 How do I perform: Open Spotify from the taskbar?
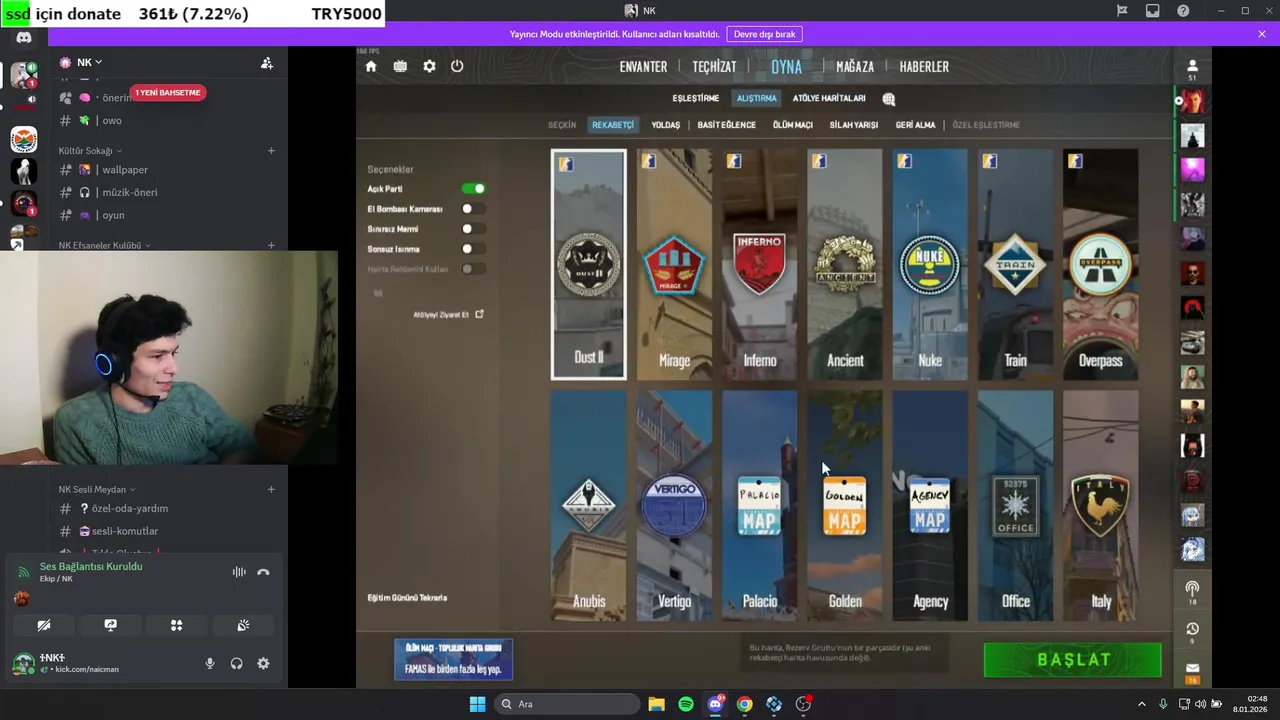[685, 704]
